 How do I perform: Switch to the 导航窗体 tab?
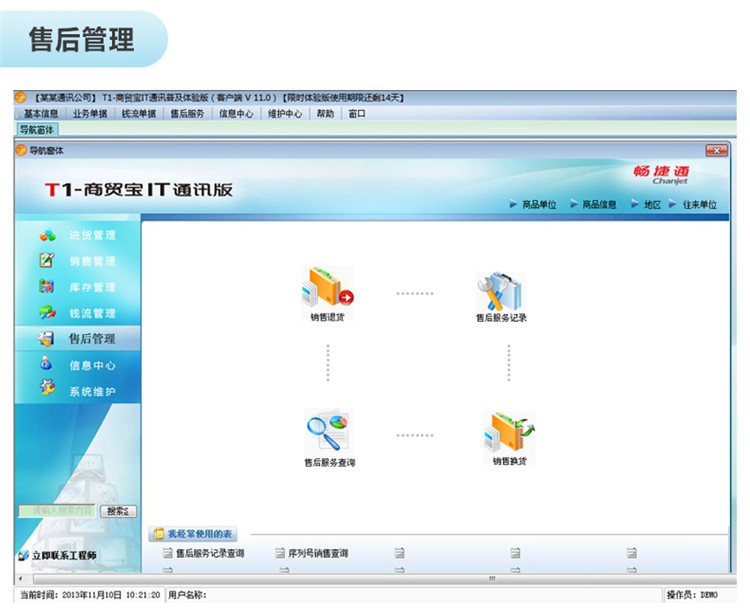[37, 130]
